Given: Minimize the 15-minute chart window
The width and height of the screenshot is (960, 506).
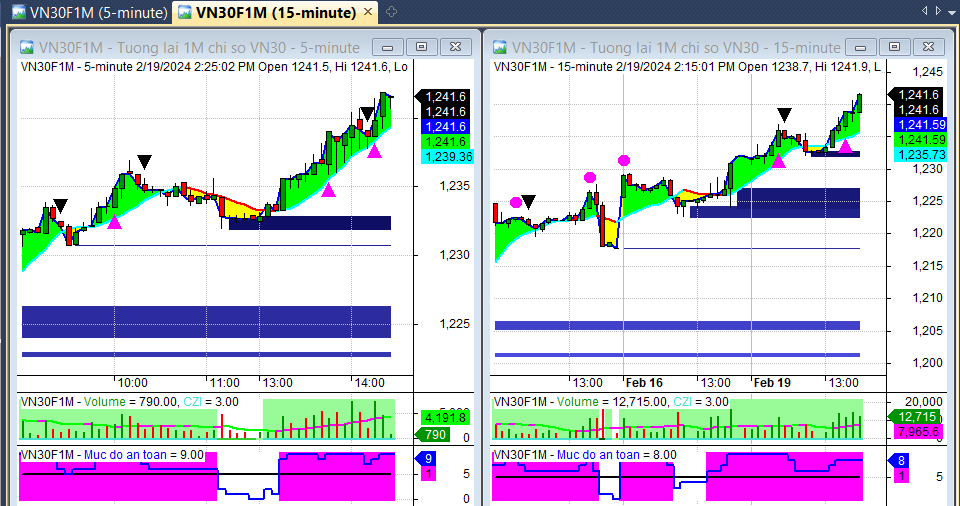Looking at the screenshot, I should (x=860, y=47).
